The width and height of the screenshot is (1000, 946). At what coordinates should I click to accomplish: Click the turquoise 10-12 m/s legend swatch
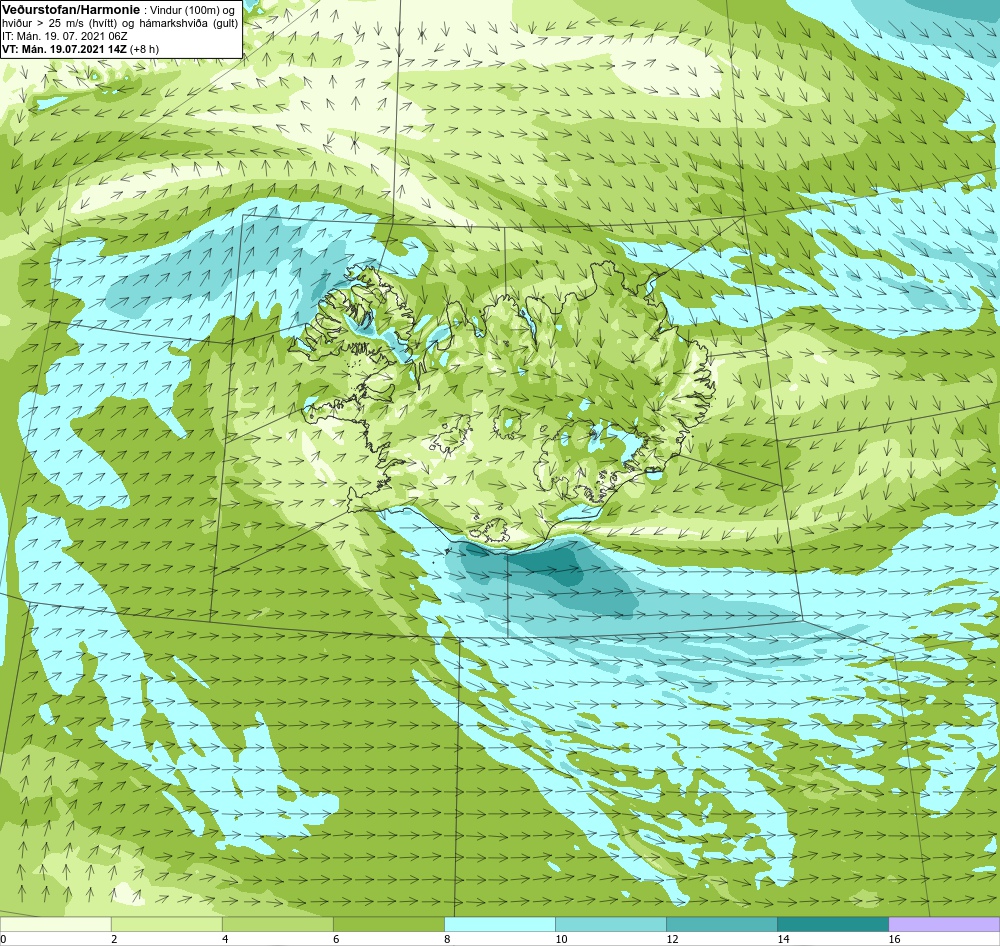[x=610, y=924]
